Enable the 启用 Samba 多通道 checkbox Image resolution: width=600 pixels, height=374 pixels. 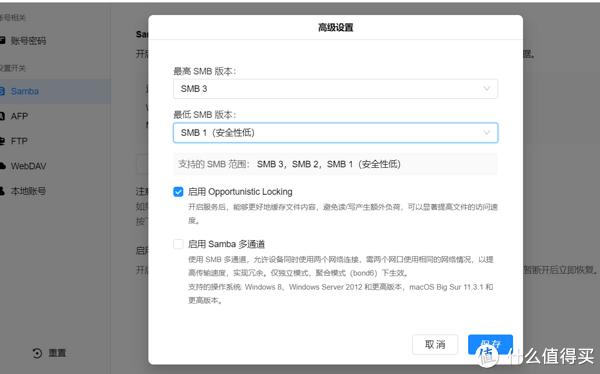tap(178, 244)
